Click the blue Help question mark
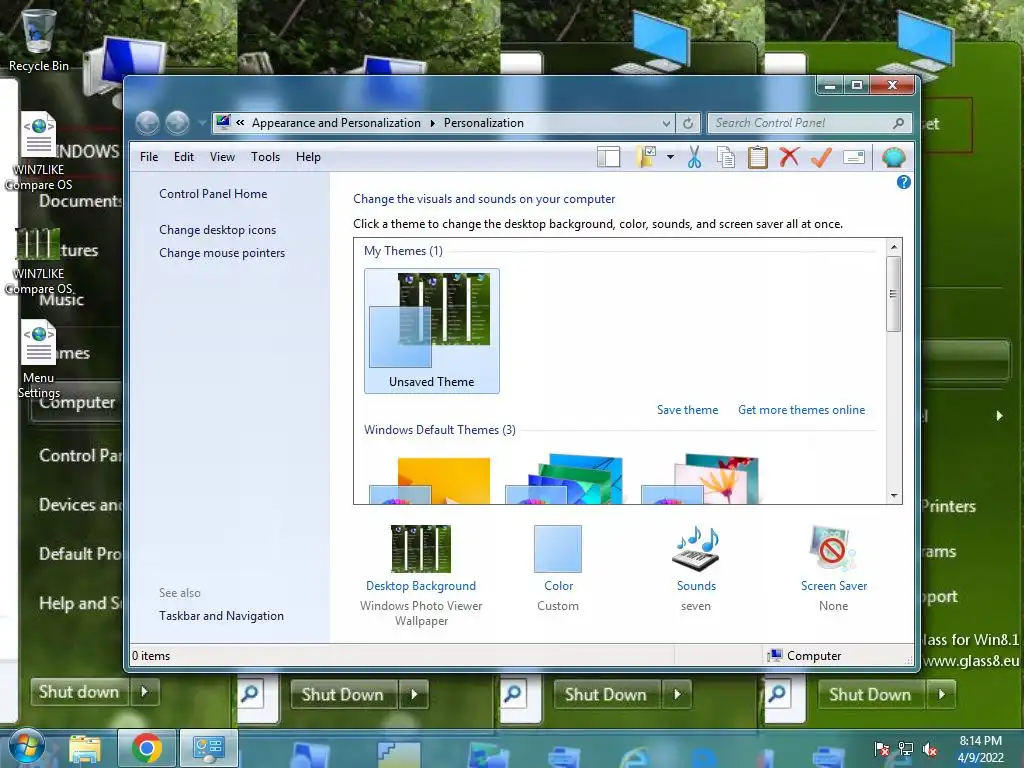The width and height of the screenshot is (1024, 768). [903, 182]
